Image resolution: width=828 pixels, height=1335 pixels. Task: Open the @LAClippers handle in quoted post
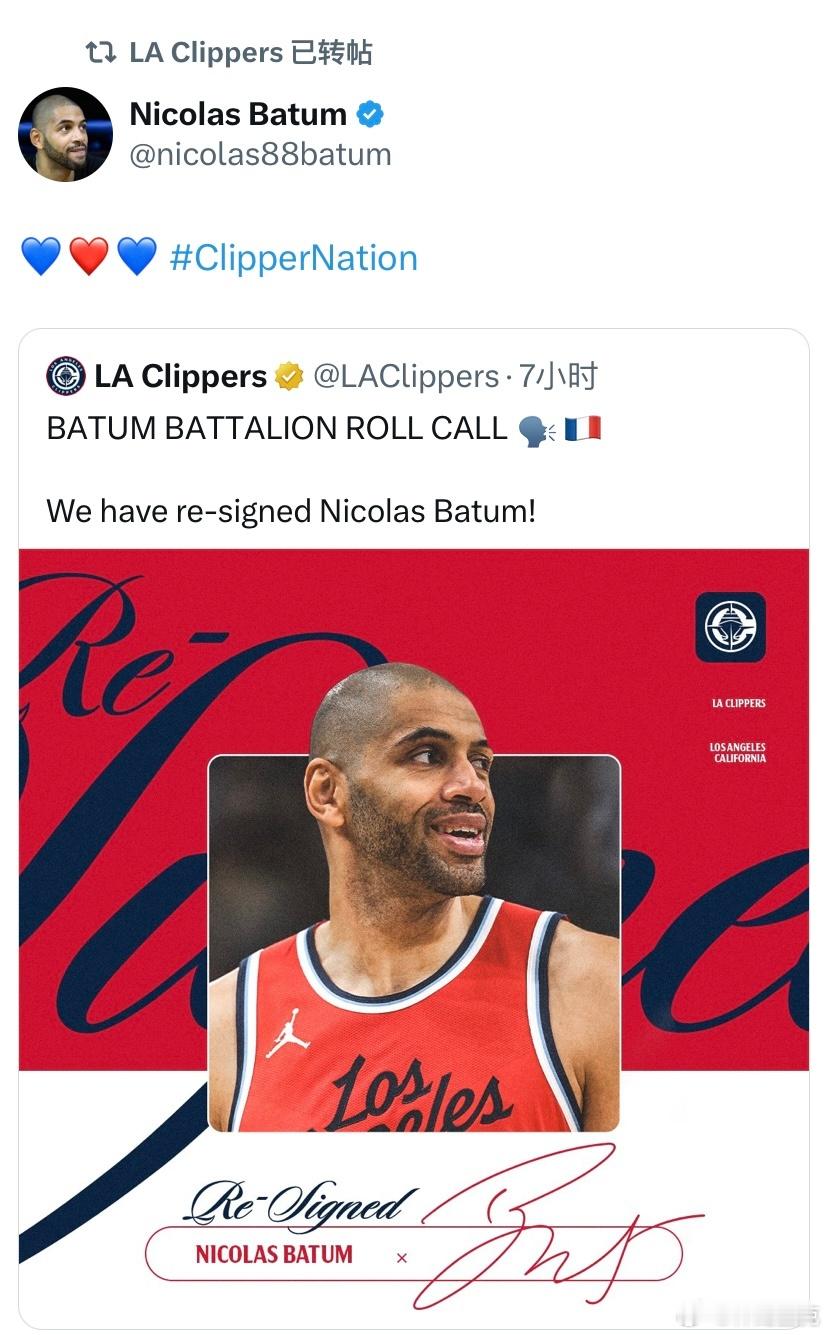coord(406,376)
